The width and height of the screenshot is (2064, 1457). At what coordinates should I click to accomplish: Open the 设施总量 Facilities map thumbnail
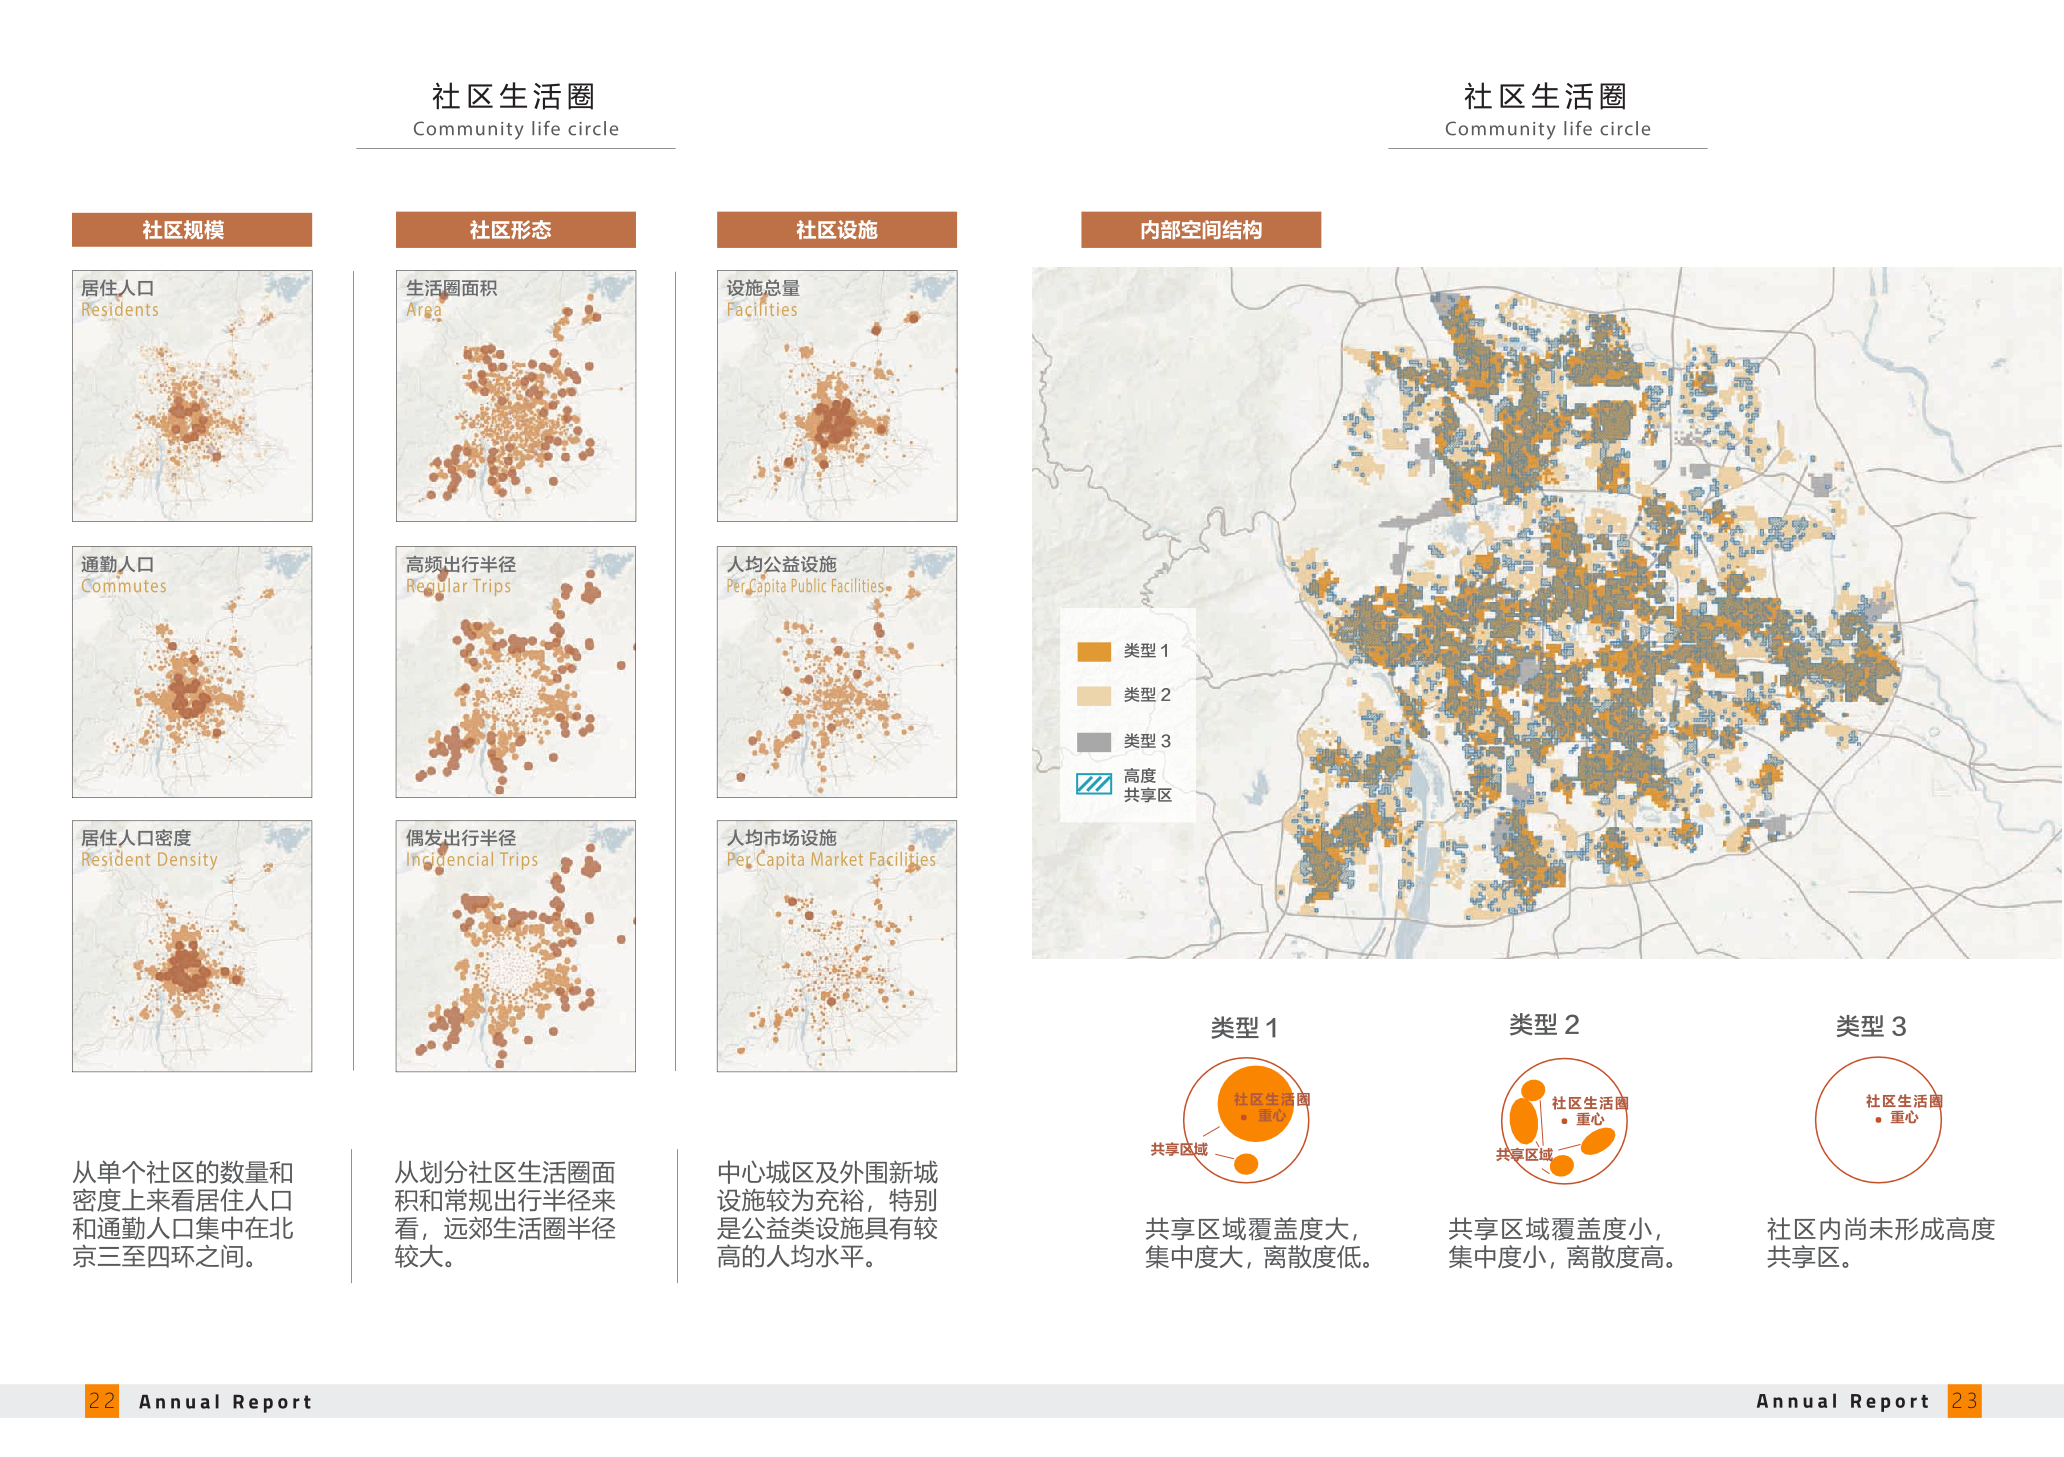point(836,396)
